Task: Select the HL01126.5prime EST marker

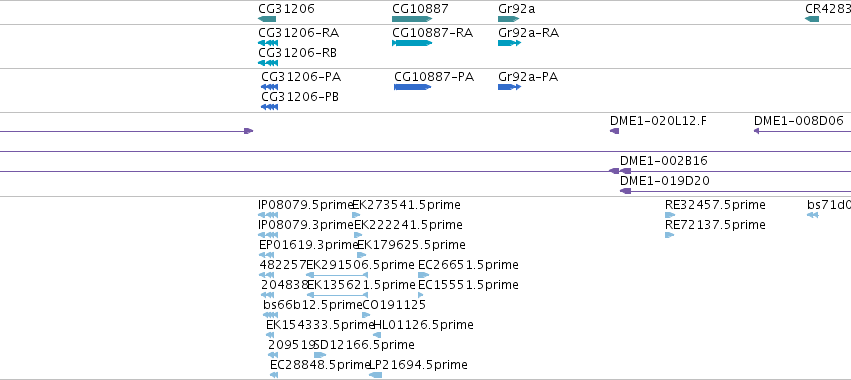Action: click(377, 335)
